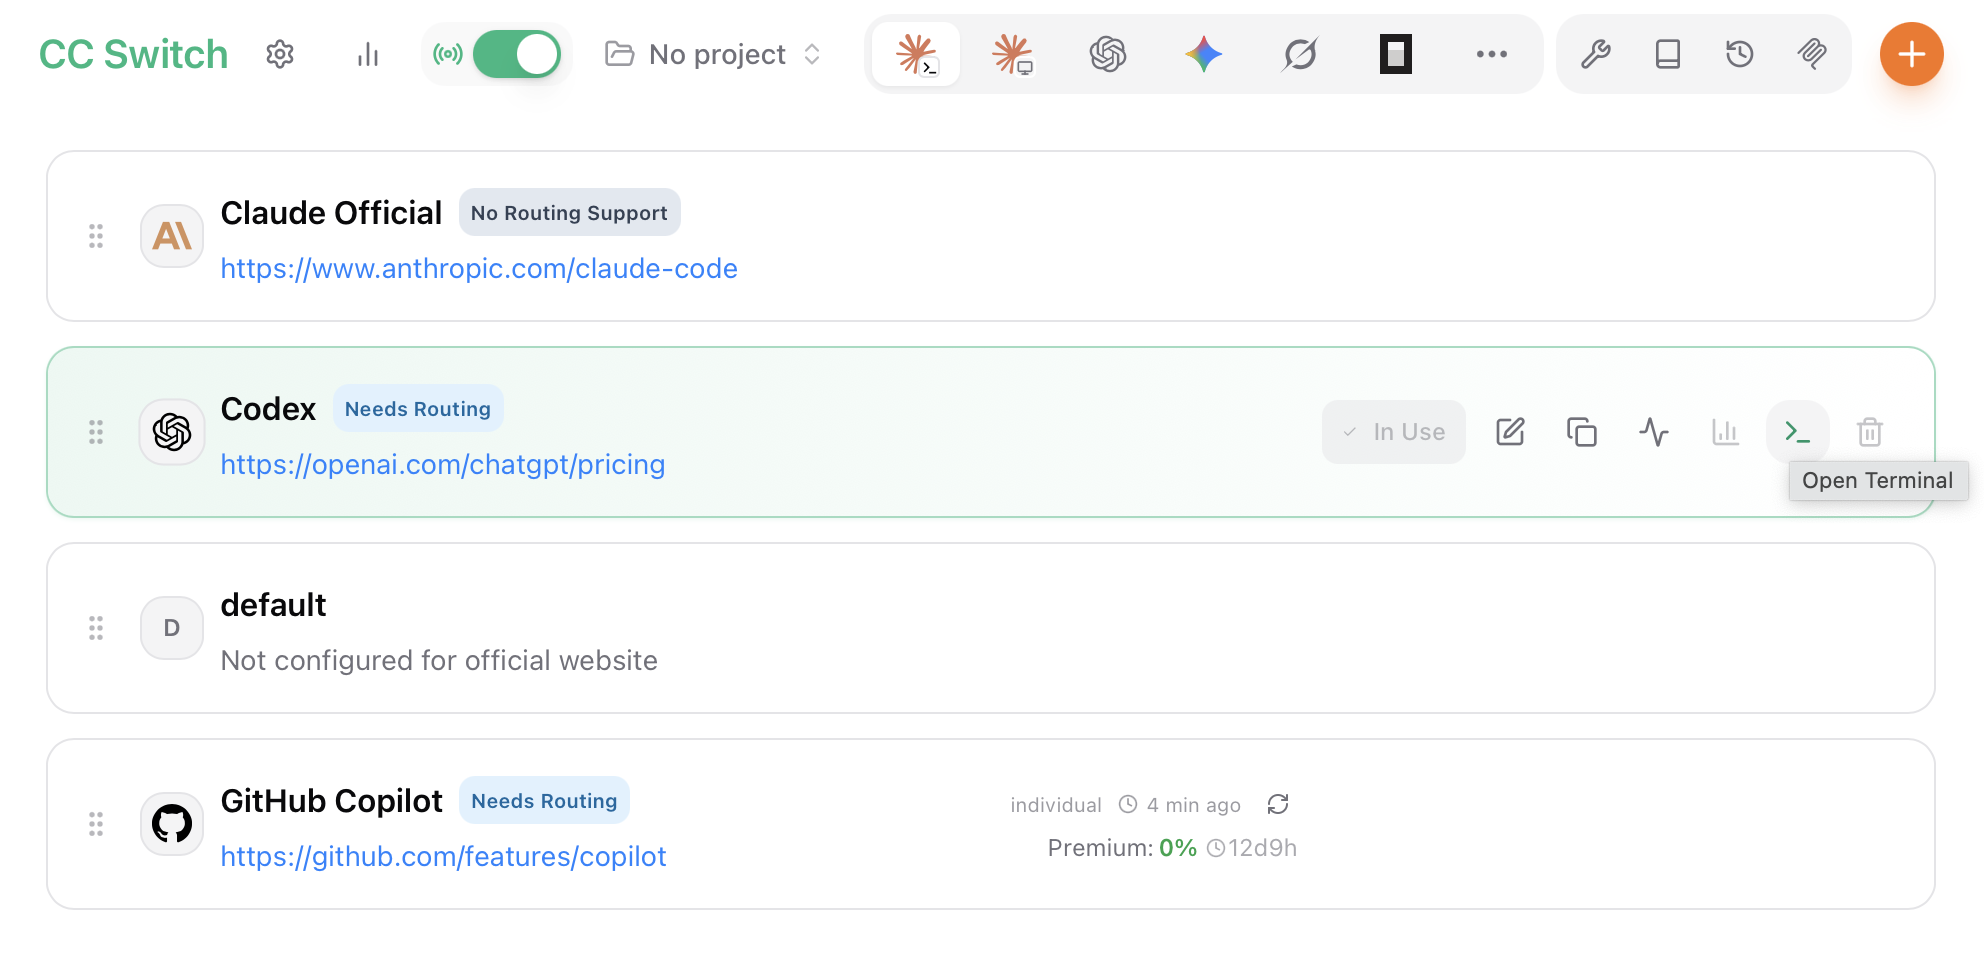1984x970 pixels.
Task: Click the paperclip icon in toolbar
Action: click(1812, 54)
